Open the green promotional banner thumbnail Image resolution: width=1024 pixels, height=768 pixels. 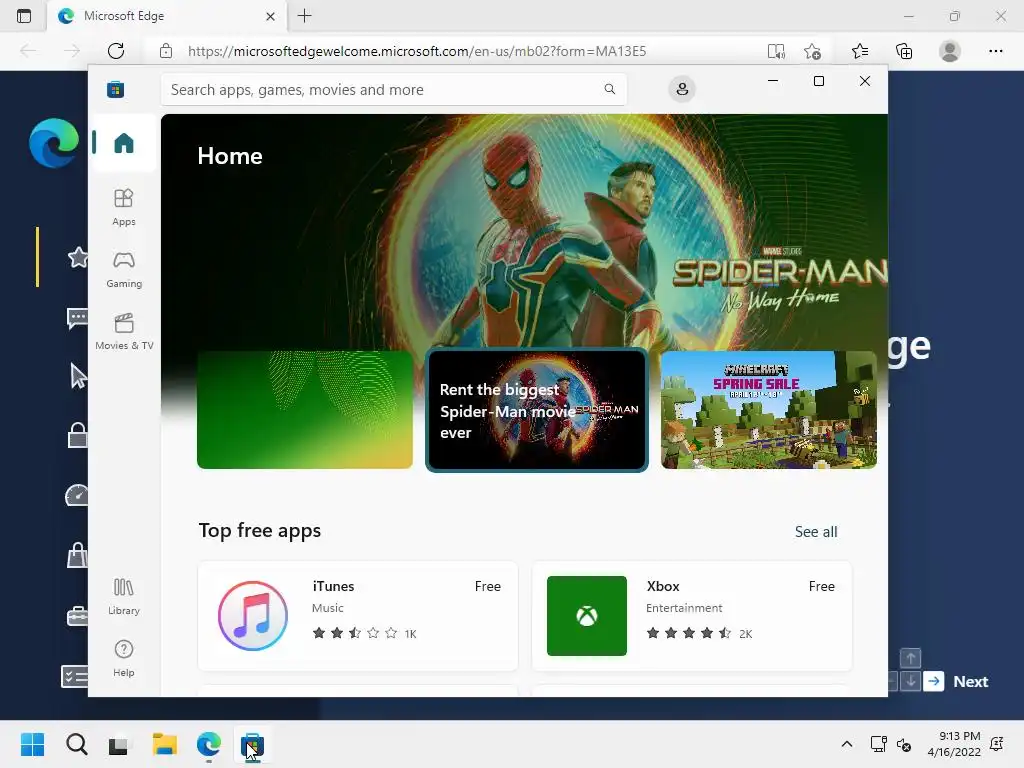(305, 409)
